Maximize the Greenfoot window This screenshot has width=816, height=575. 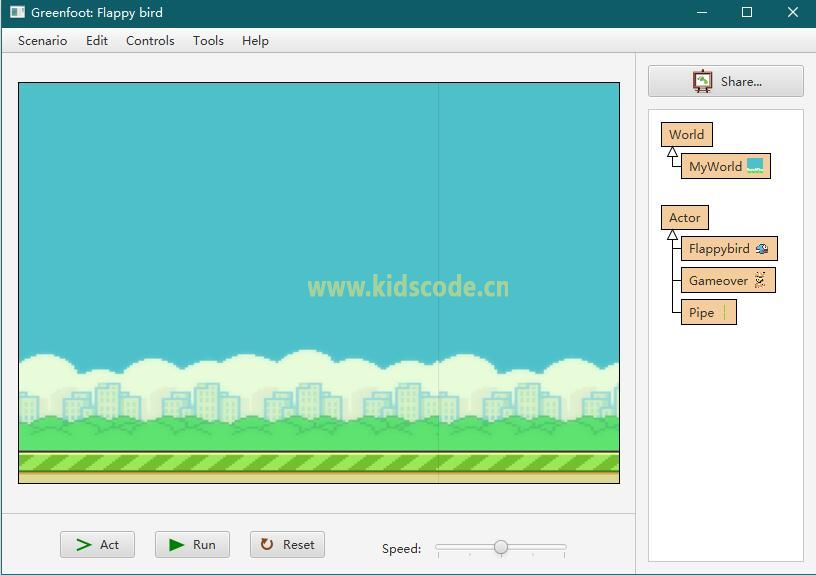tap(747, 12)
